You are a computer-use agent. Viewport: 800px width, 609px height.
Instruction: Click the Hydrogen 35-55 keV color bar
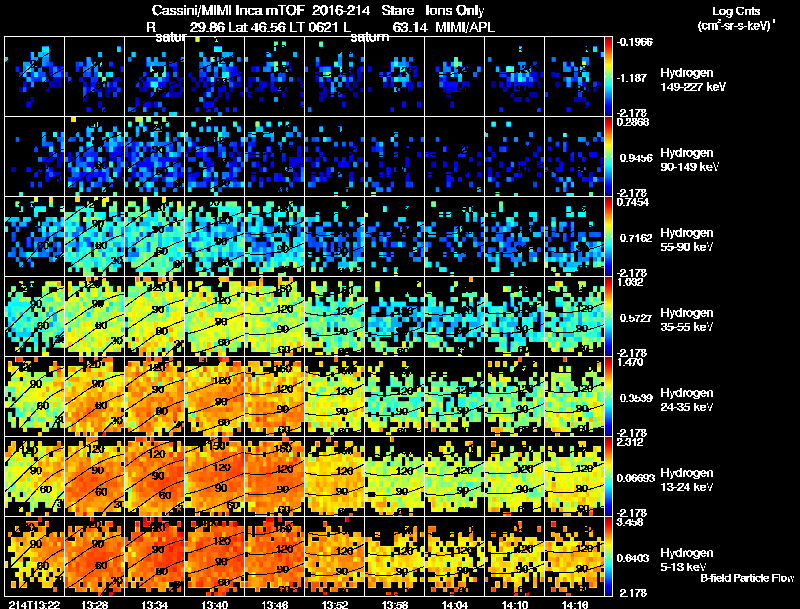(x=608, y=316)
